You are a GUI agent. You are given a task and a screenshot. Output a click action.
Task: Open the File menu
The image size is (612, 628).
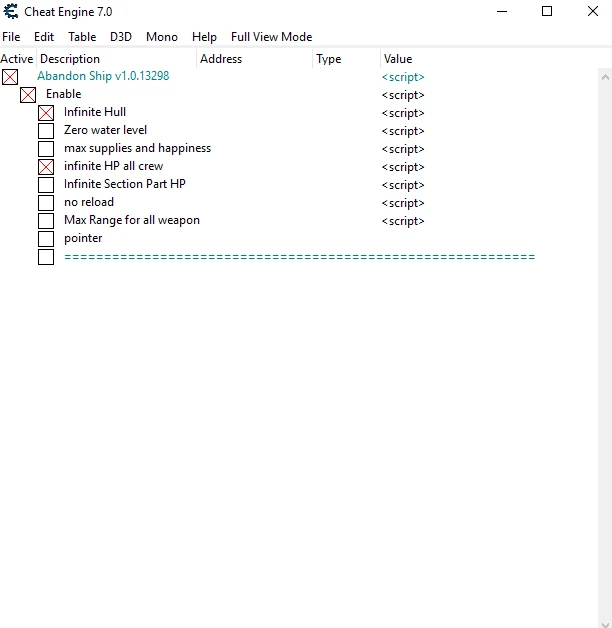coord(11,37)
